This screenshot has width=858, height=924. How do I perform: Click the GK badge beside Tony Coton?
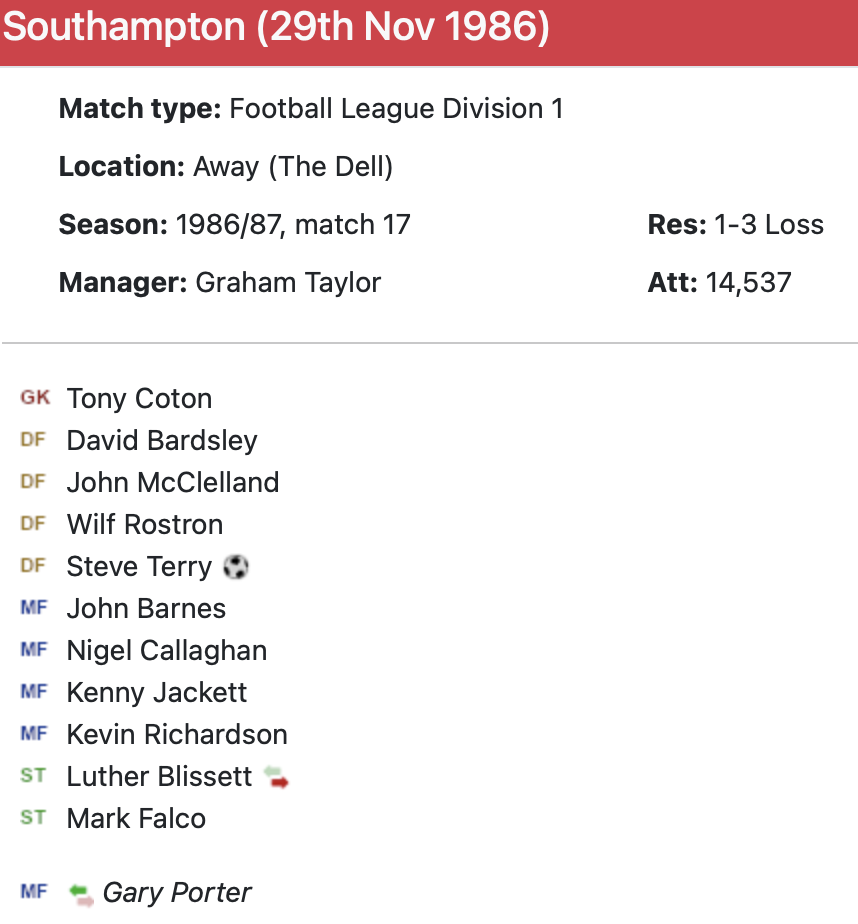tap(34, 398)
